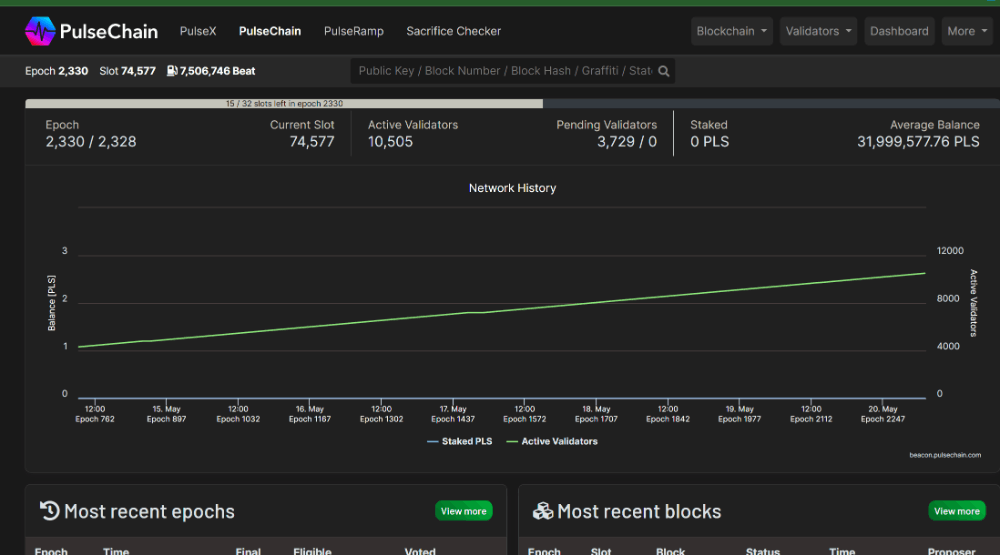Click the Slot 74,577 header link
1000x555 pixels.
(x=128, y=71)
